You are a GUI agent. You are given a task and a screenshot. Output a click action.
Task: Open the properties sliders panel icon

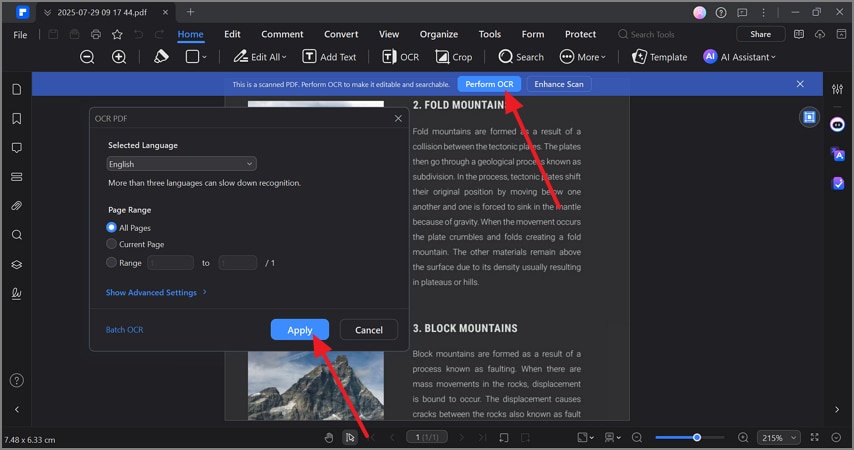pos(838,89)
